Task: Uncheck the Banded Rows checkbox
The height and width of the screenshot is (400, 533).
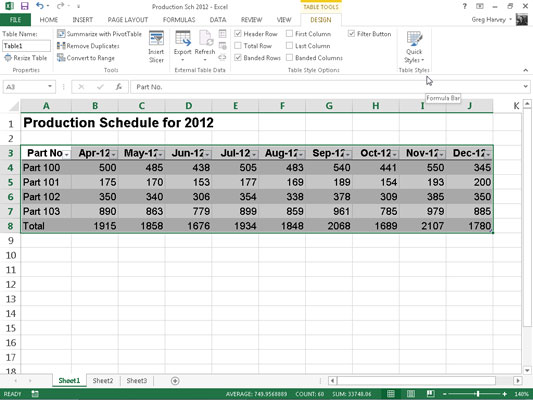Action: [x=238, y=57]
